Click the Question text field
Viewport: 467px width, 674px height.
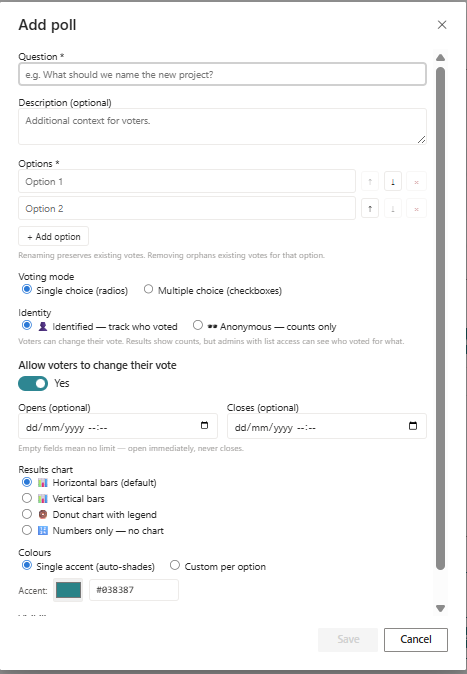(222, 74)
